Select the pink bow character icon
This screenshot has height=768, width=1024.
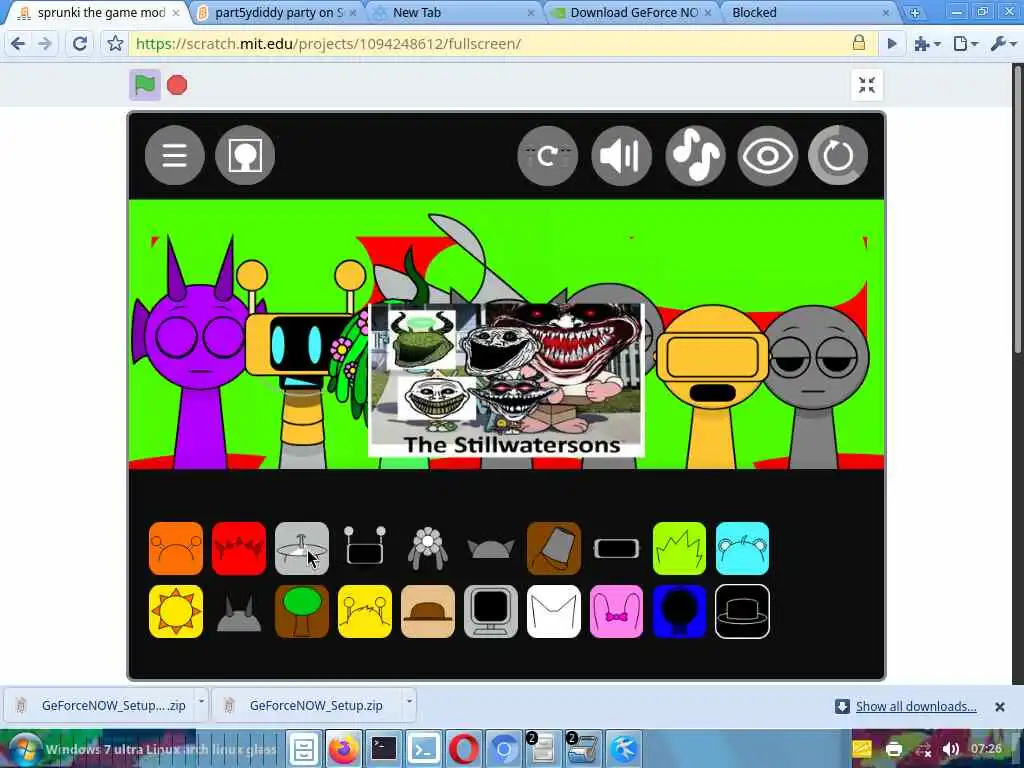(616, 612)
